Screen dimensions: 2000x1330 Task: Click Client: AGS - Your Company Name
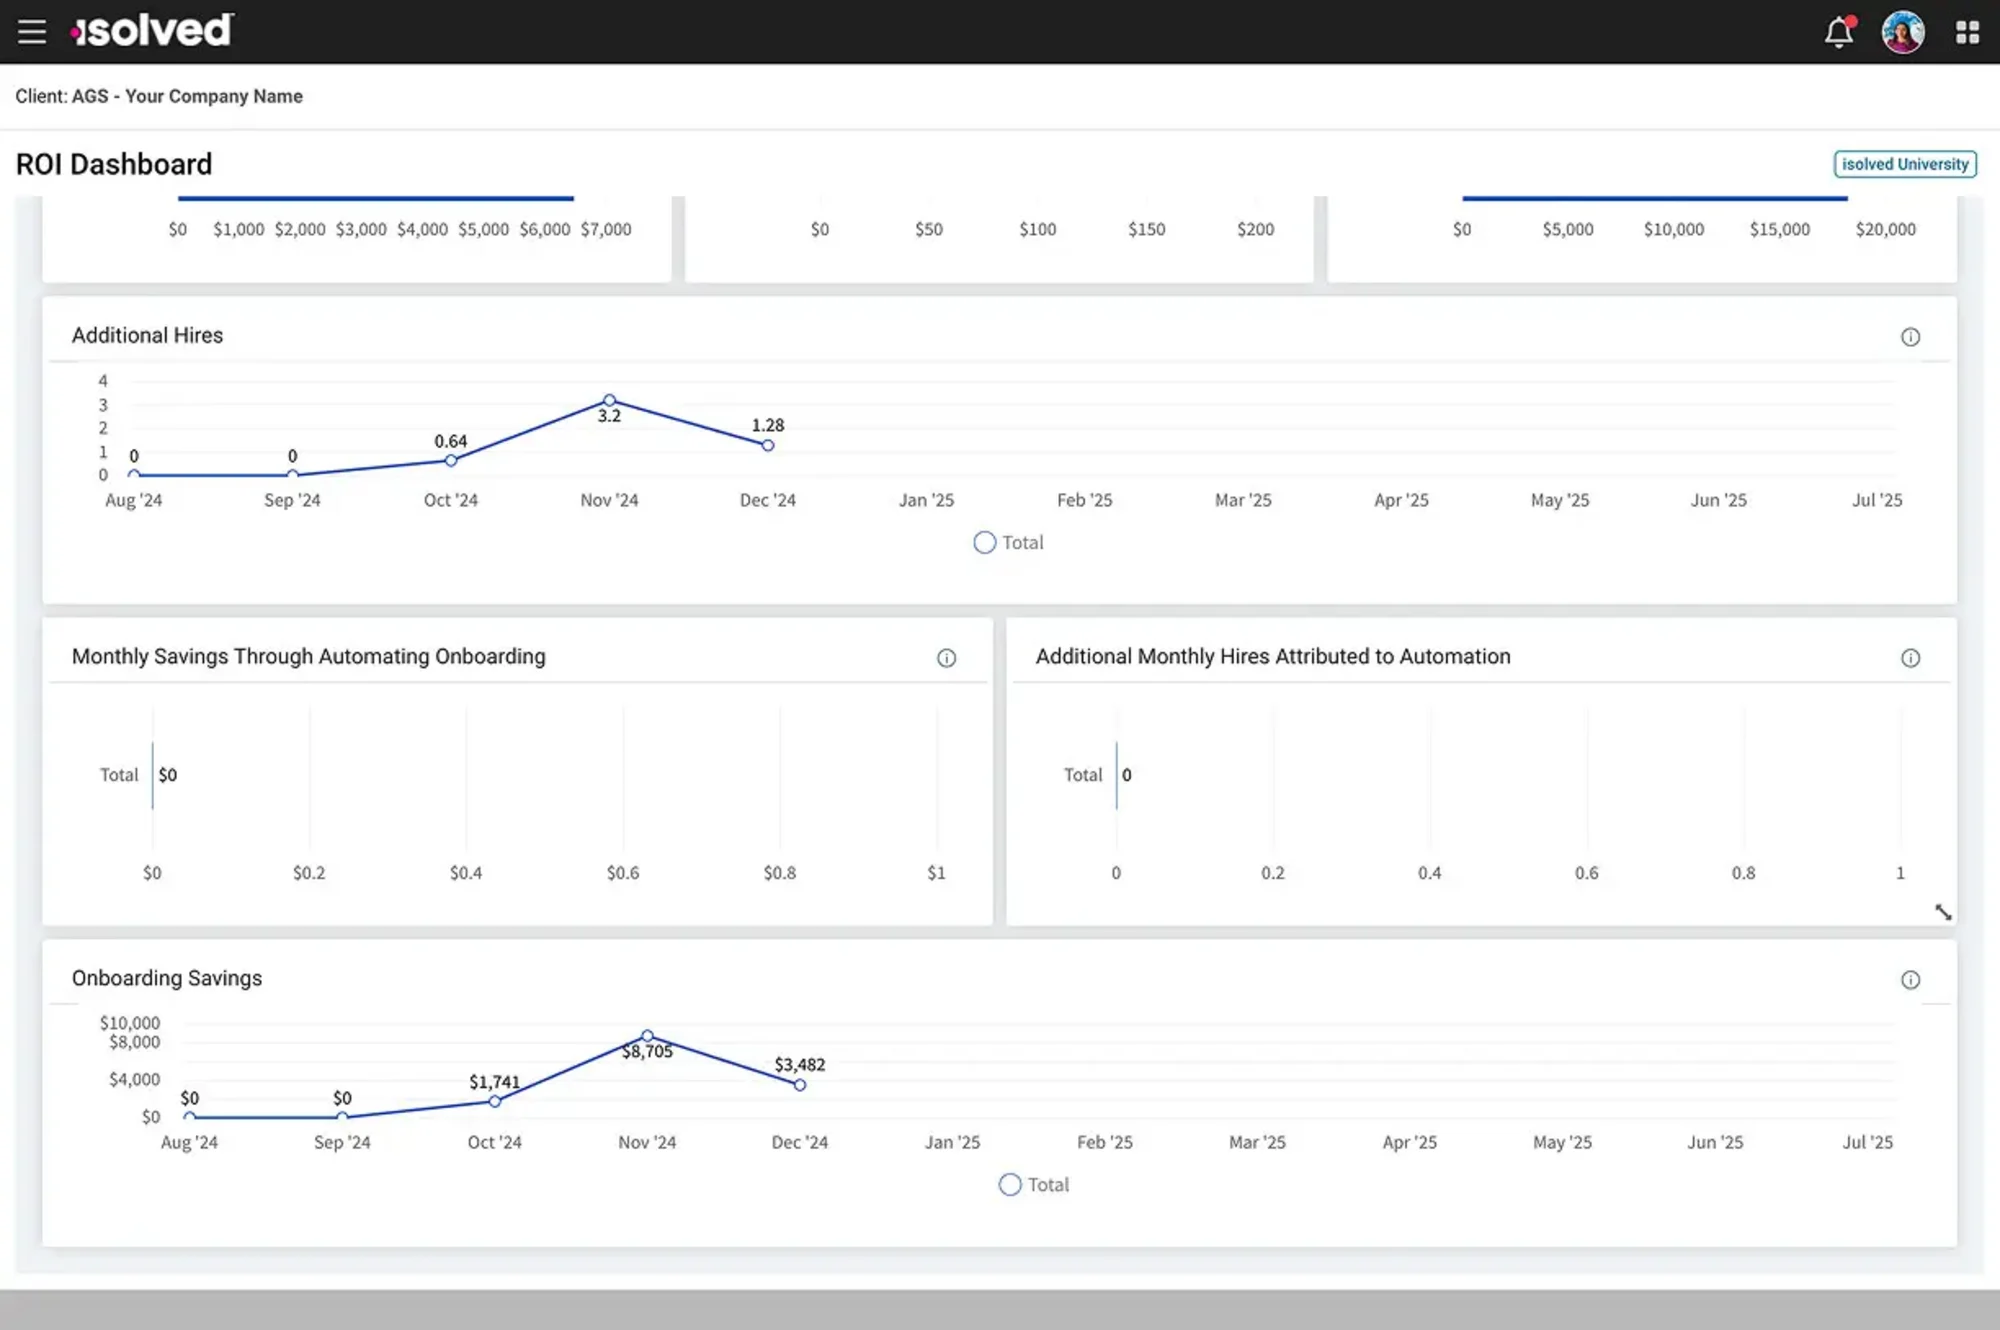[159, 96]
